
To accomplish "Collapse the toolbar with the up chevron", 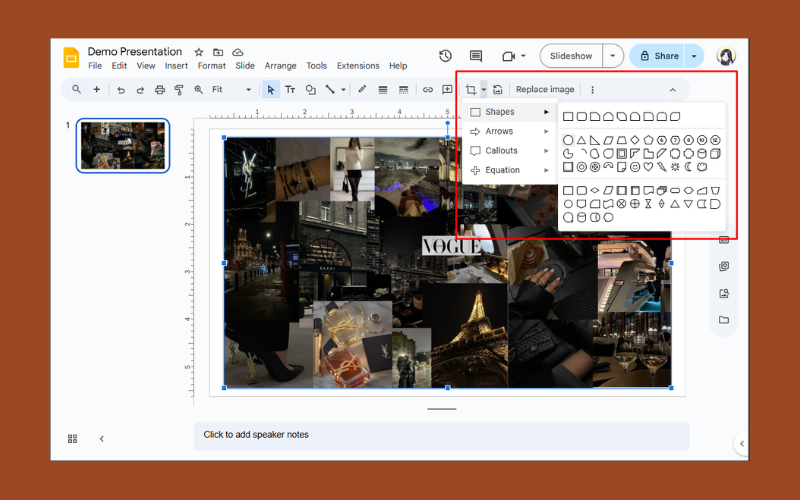I will (672, 90).
